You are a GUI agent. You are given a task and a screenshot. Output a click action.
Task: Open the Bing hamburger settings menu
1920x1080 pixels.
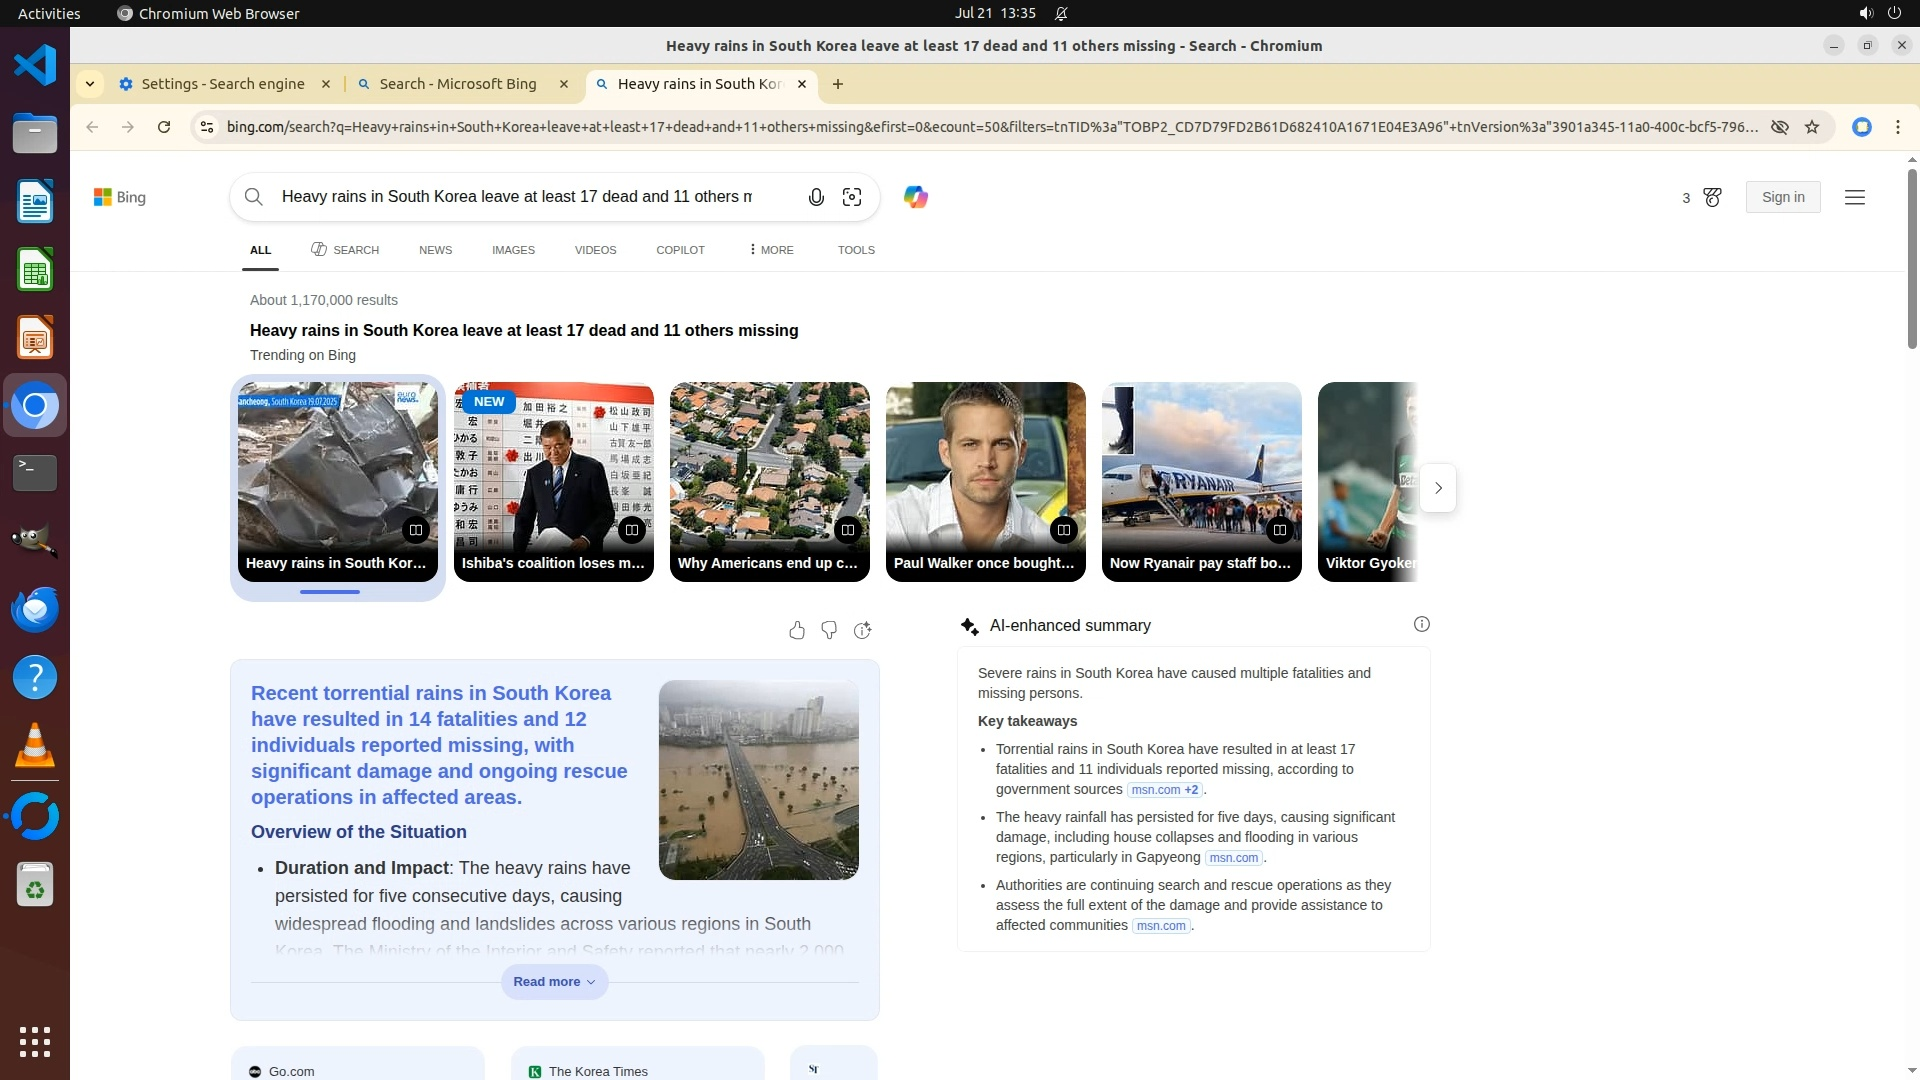click(1854, 197)
